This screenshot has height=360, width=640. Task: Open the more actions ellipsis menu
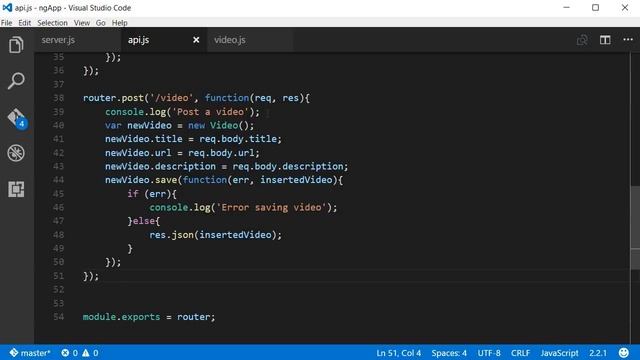628,40
